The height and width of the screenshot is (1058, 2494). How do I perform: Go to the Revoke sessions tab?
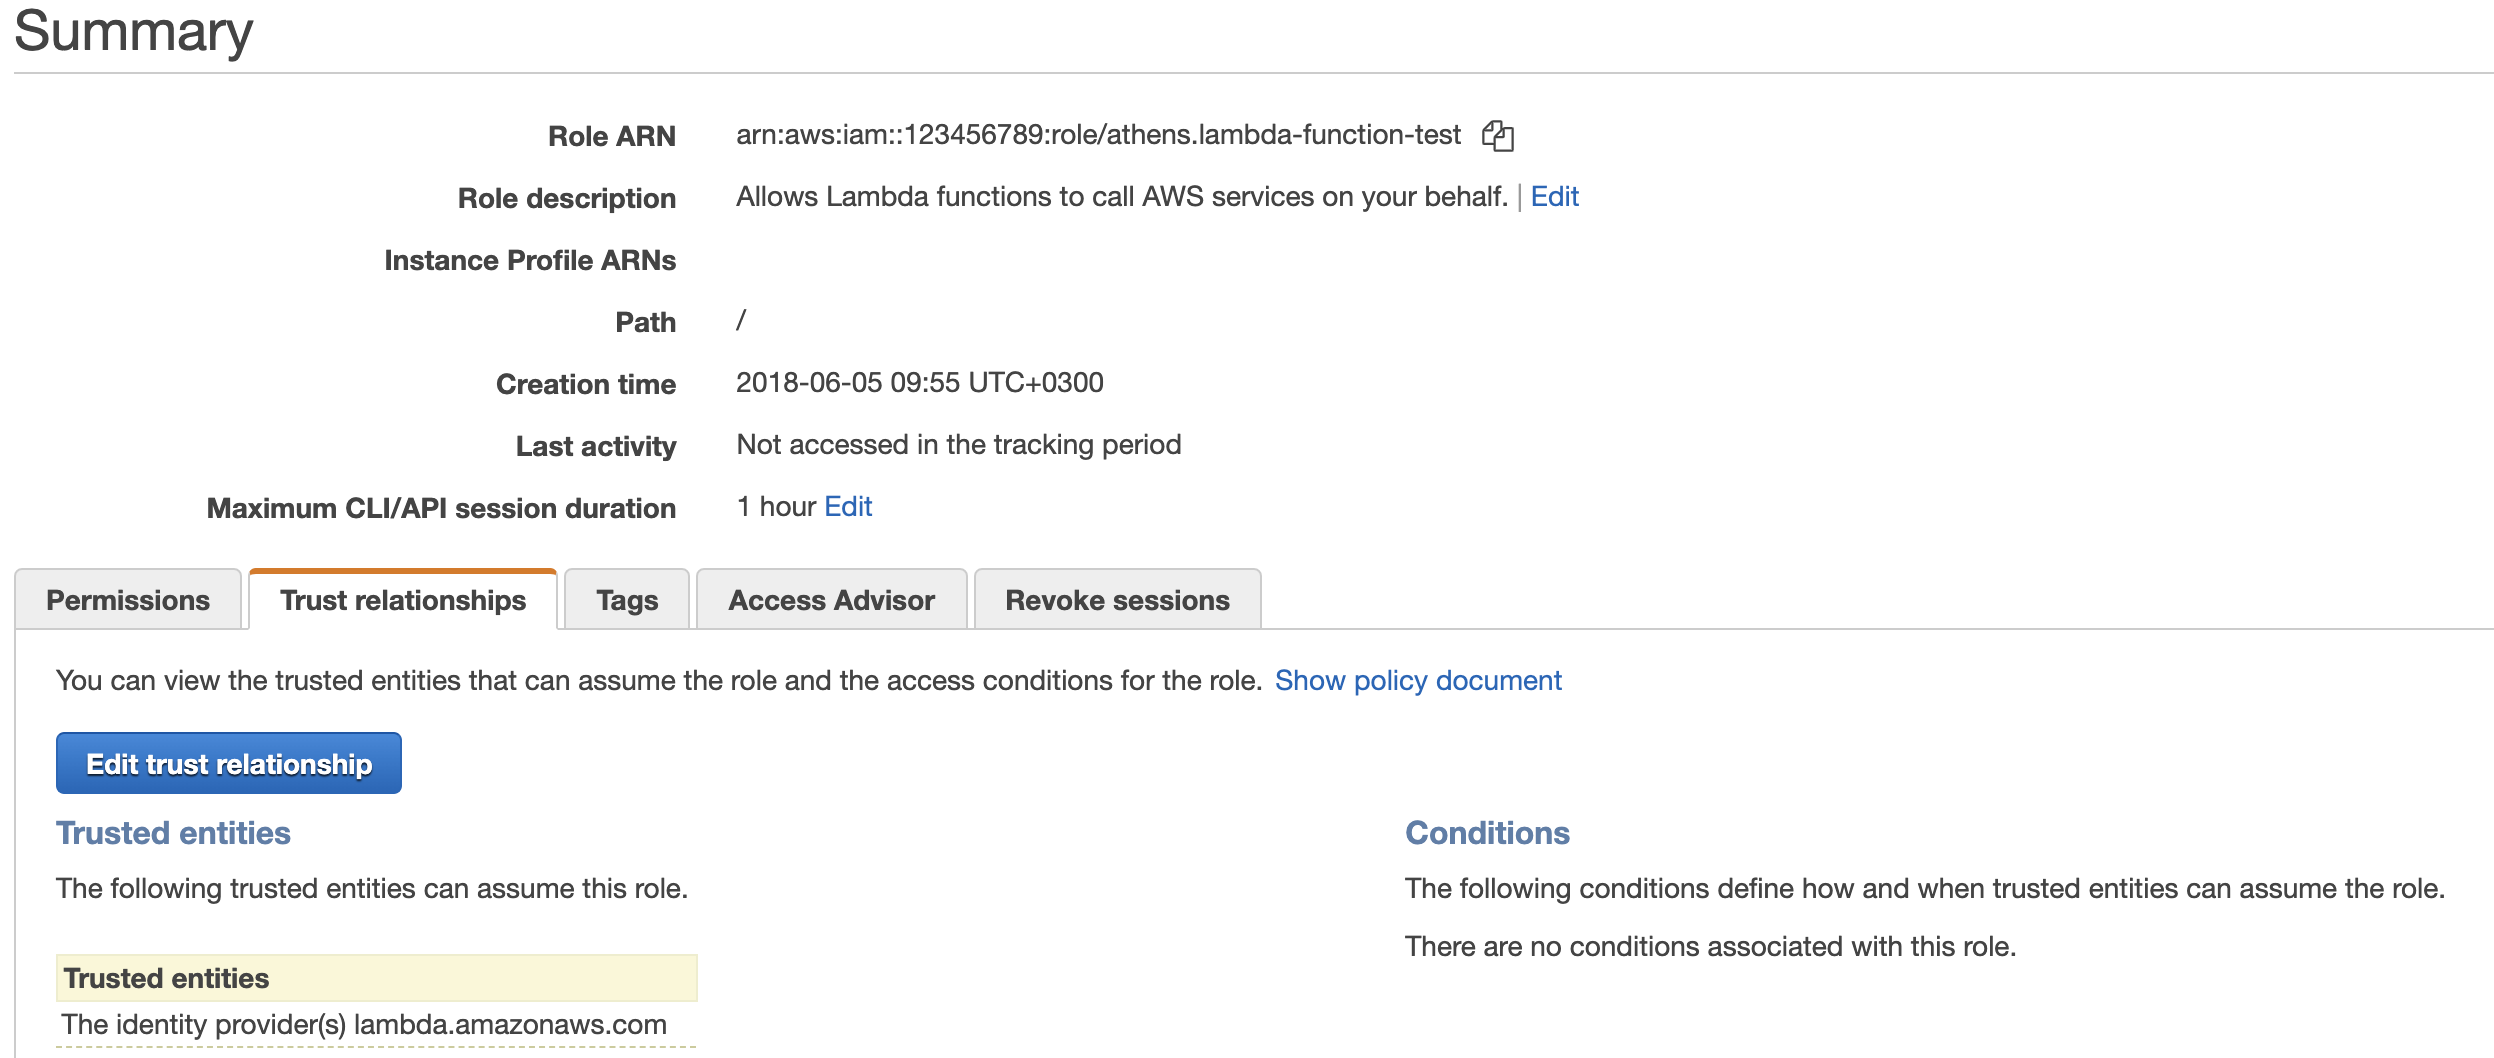[x=1117, y=600]
